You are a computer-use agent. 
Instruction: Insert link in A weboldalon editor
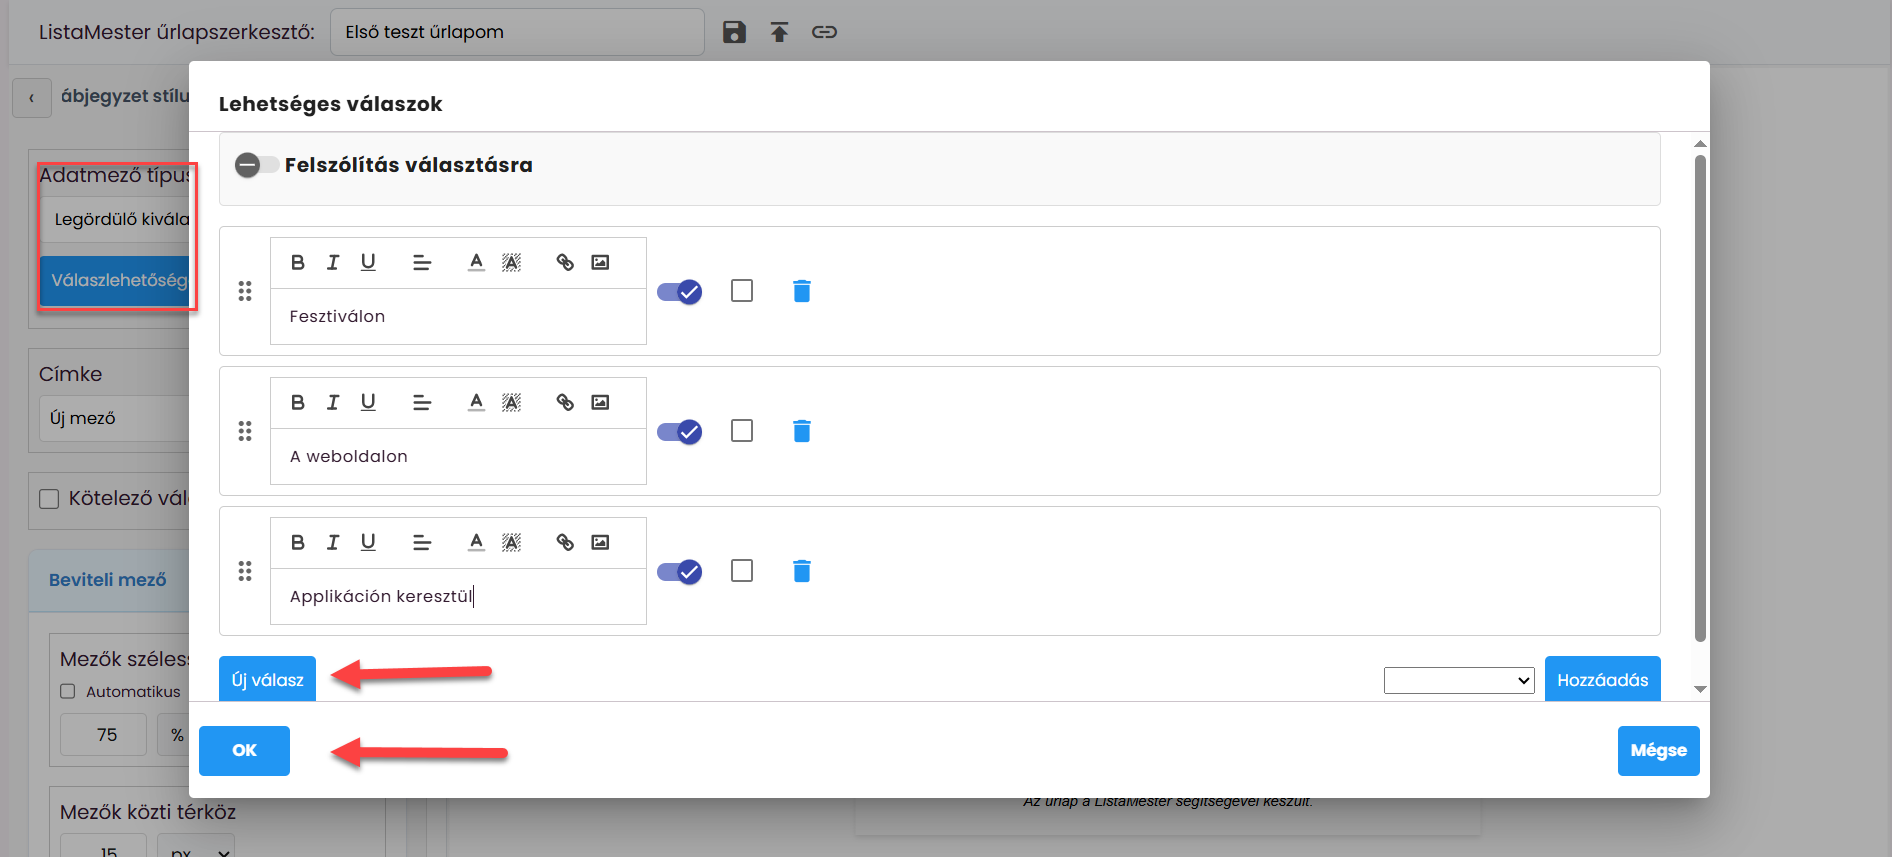pyautogui.click(x=565, y=402)
